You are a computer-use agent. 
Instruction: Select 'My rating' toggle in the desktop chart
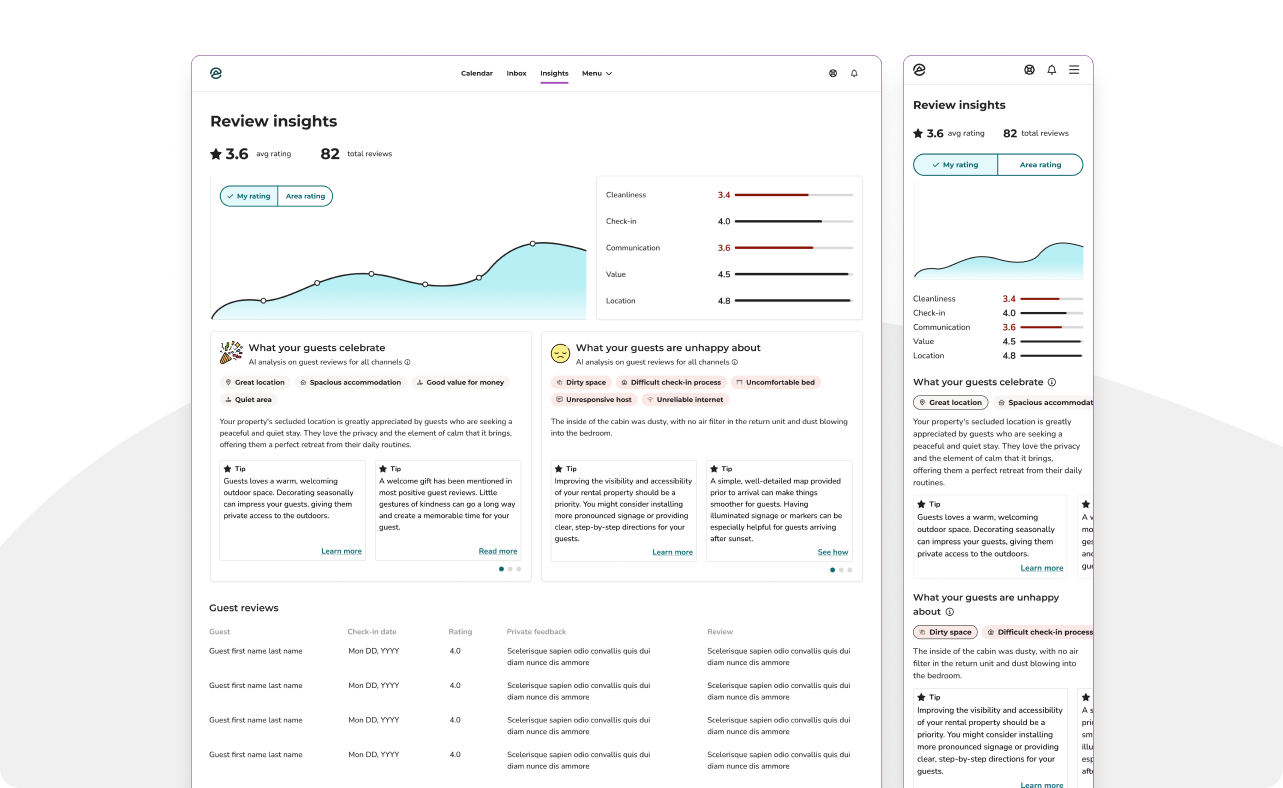pyautogui.click(x=249, y=196)
